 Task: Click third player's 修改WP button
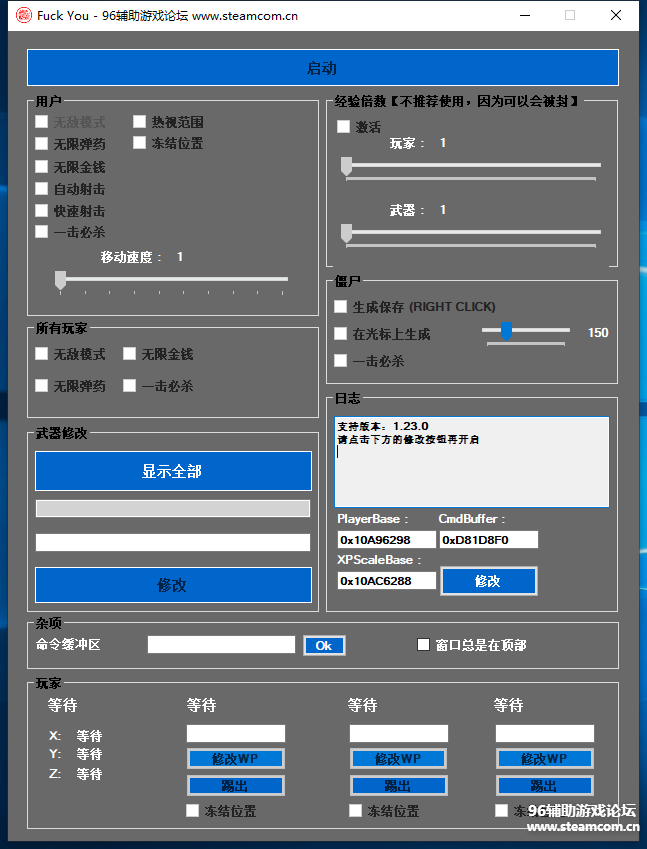click(399, 759)
